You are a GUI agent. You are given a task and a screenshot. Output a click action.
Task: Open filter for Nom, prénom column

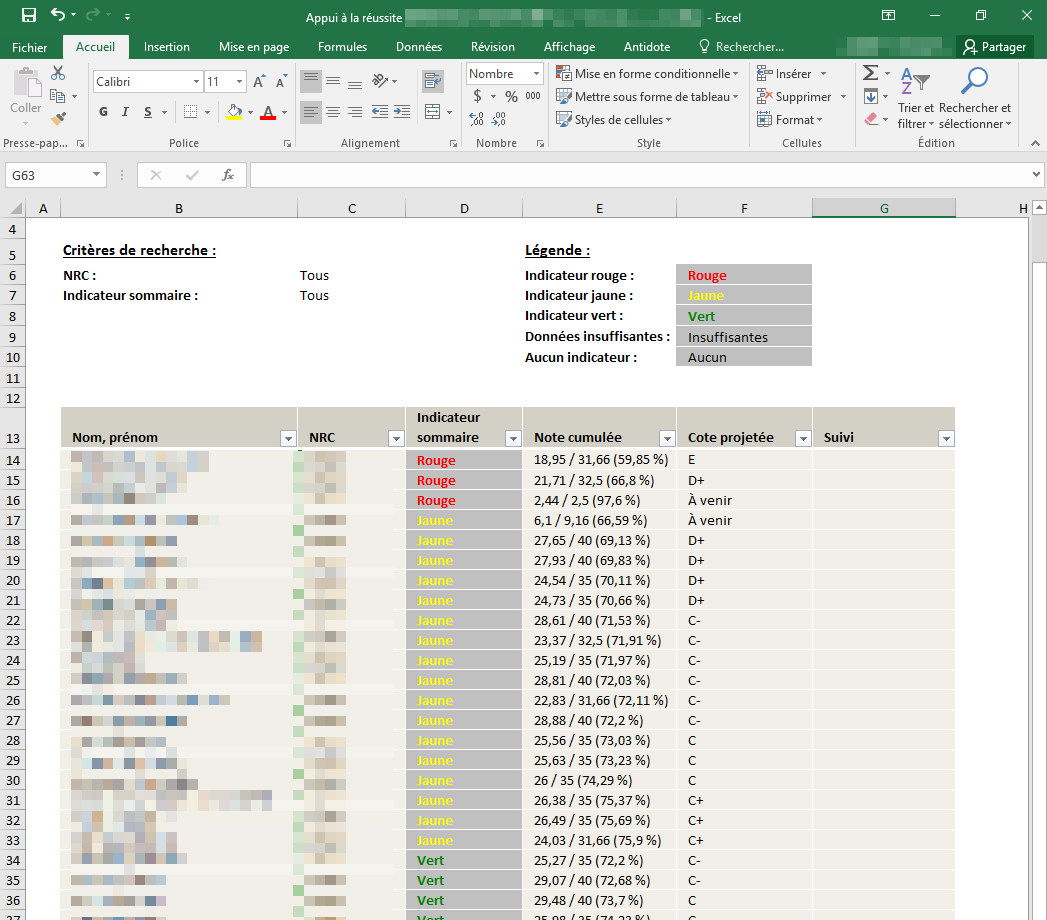288,438
